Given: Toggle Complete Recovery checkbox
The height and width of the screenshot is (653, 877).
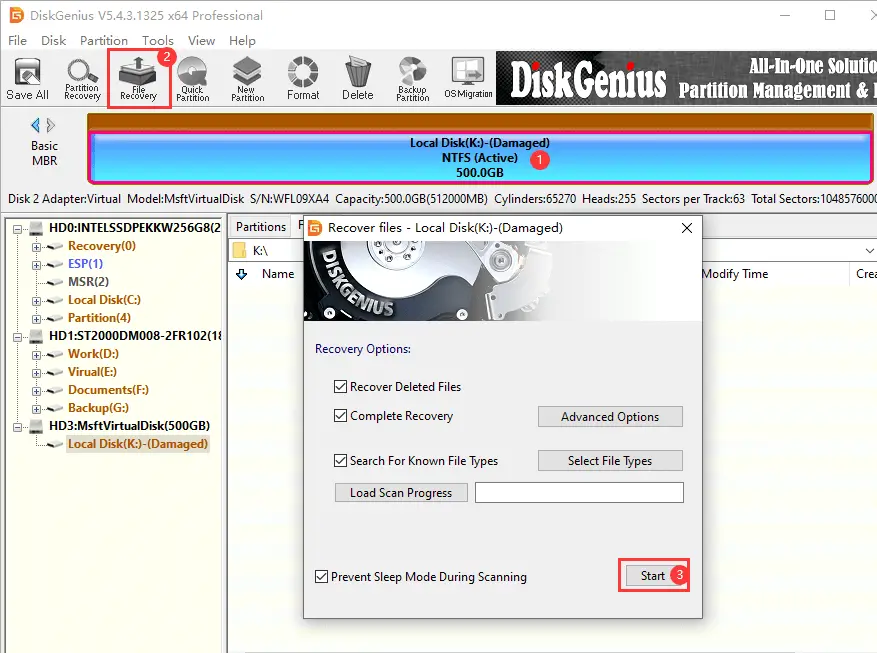Looking at the screenshot, I should (x=340, y=415).
